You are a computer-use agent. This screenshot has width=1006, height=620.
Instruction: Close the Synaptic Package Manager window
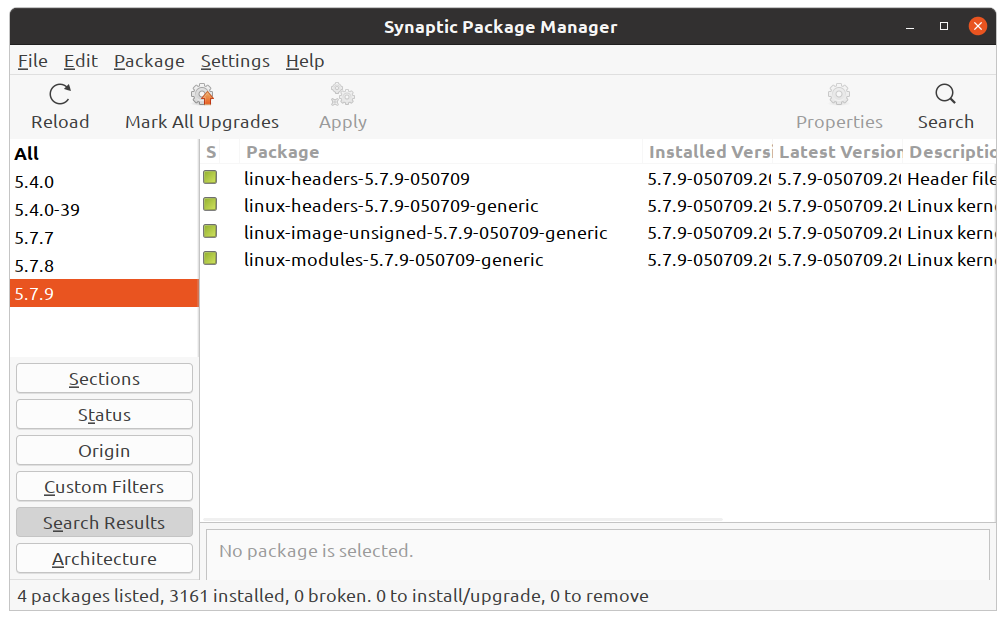pos(978,26)
